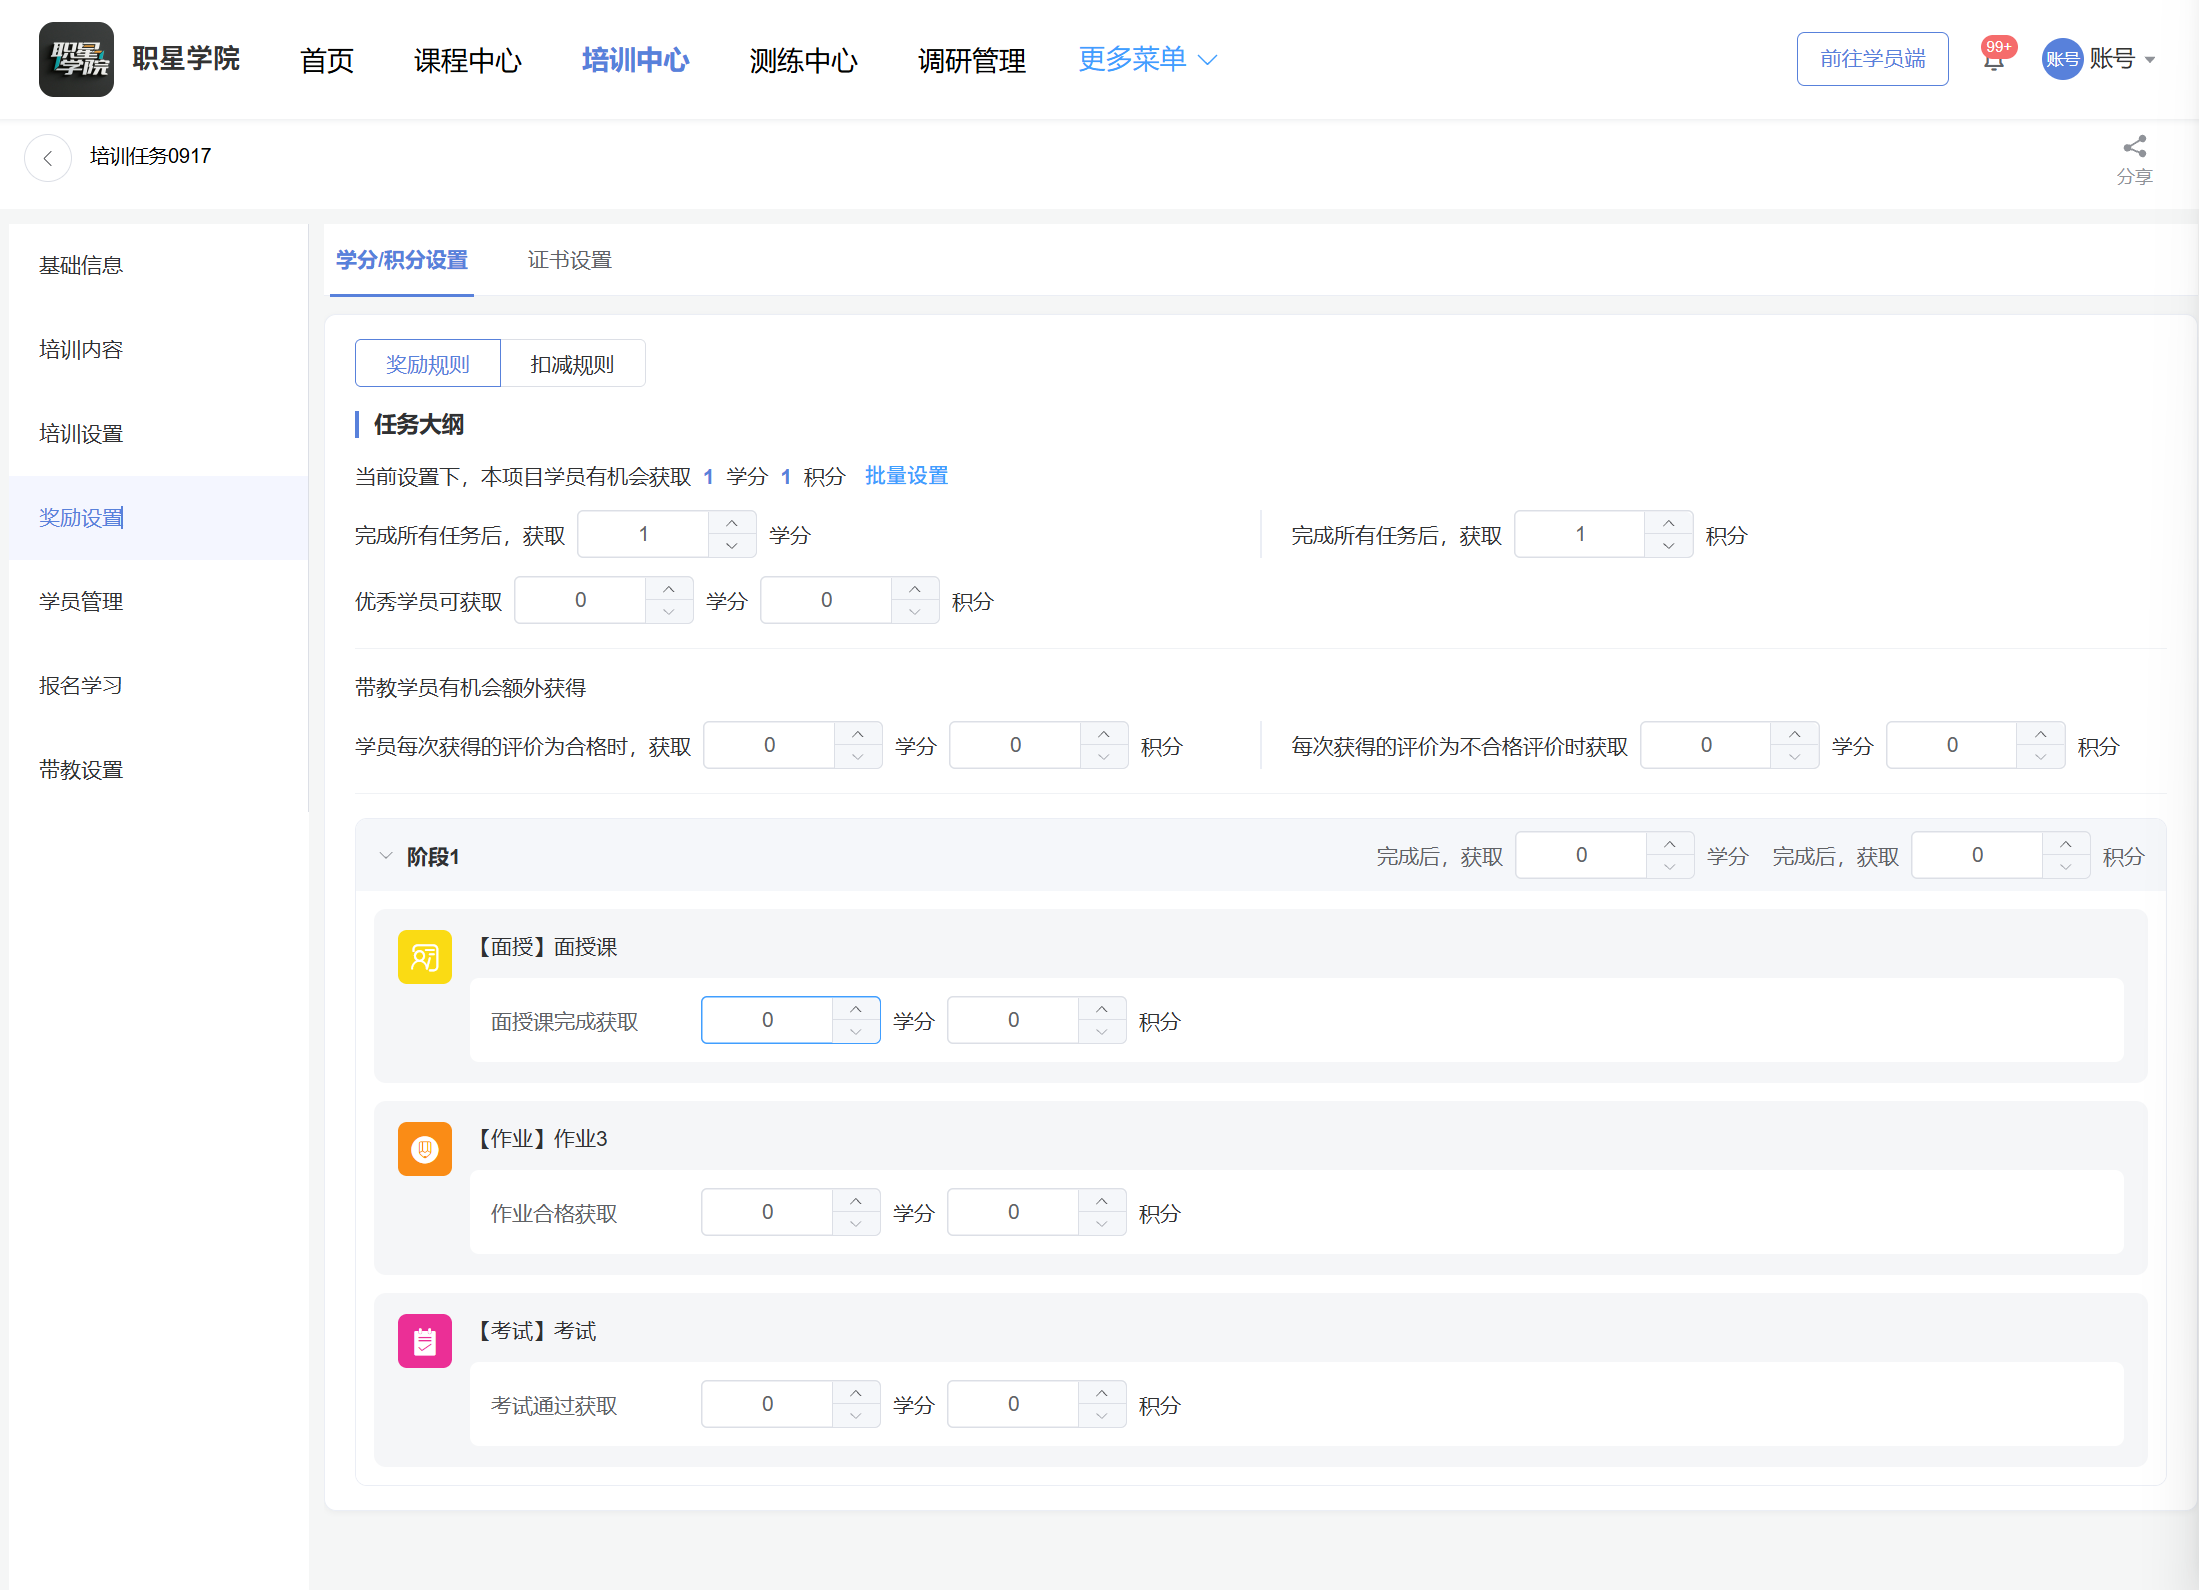Open 调研管理 menu
This screenshot has width=2199, height=1590.
[971, 60]
